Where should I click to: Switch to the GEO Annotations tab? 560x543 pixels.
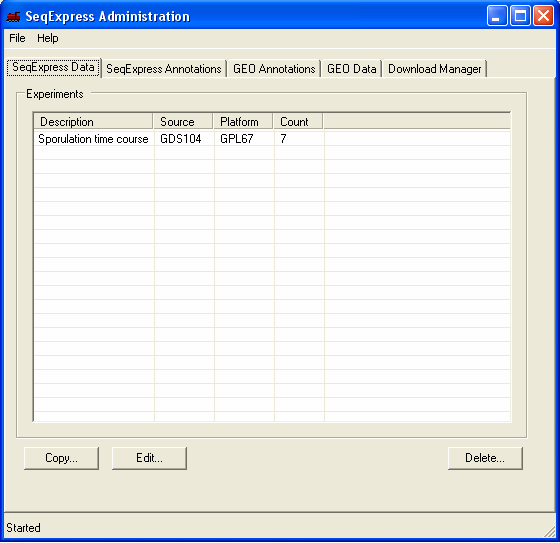pyautogui.click(x=274, y=69)
